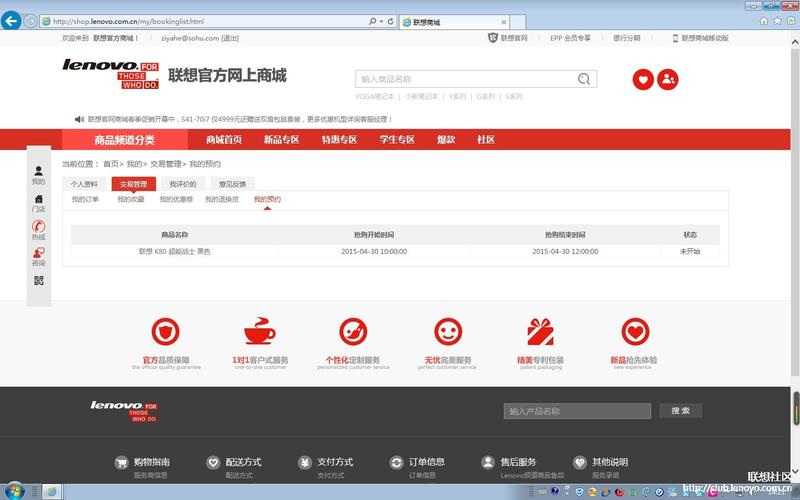Open the 我的优惠券 sub-tab

tap(177, 199)
